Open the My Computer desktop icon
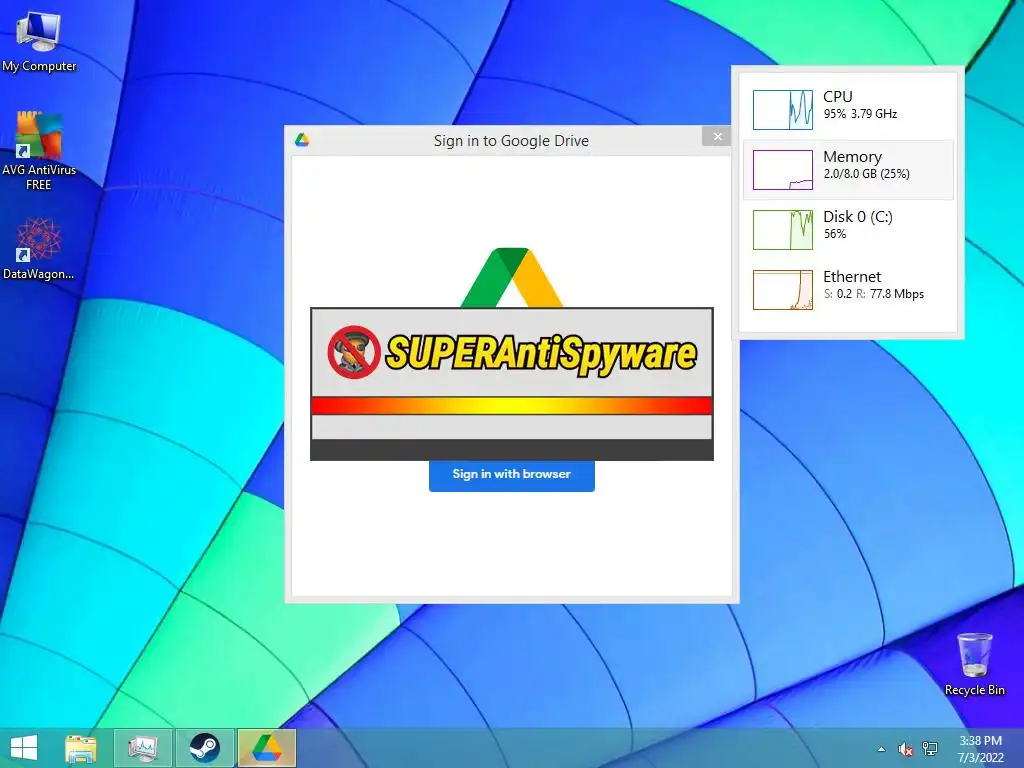 [39, 40]
